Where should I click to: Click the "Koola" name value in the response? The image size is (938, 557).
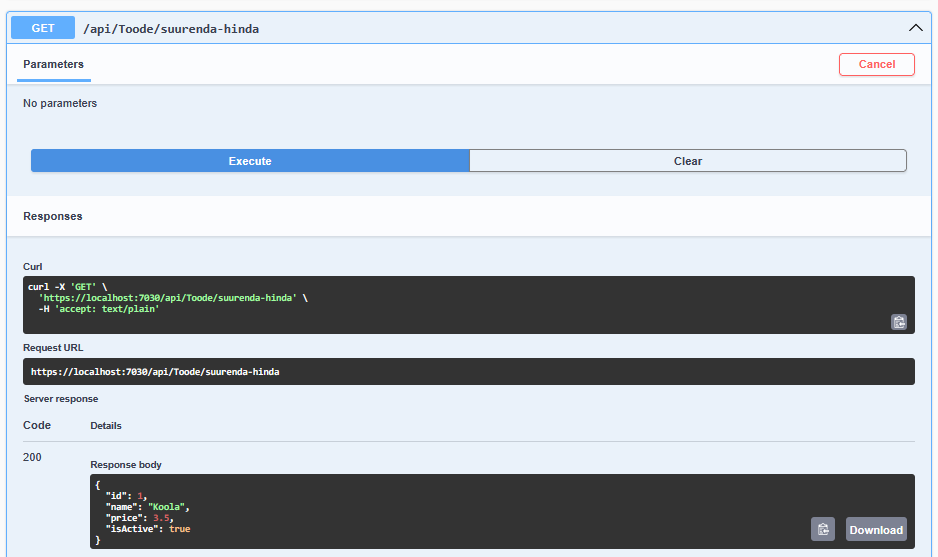pyautogui.click(x=167, y=507)
